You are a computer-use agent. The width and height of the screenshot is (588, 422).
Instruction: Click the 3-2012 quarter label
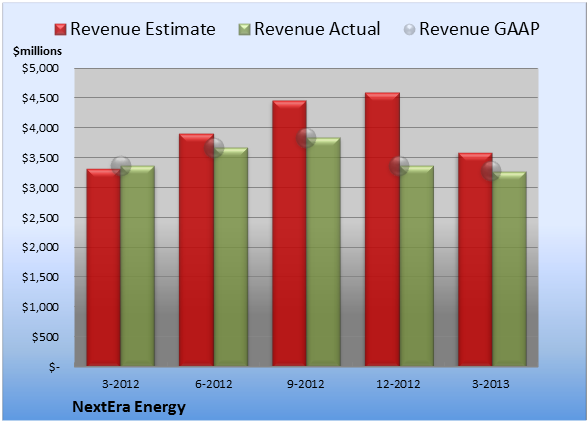click(121, 384)
